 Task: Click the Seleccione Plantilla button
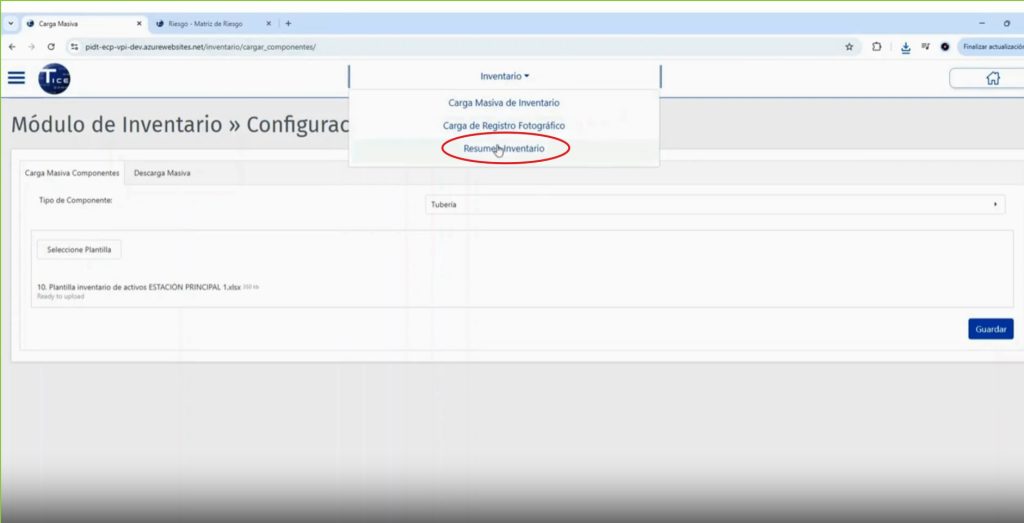(78, 249)
